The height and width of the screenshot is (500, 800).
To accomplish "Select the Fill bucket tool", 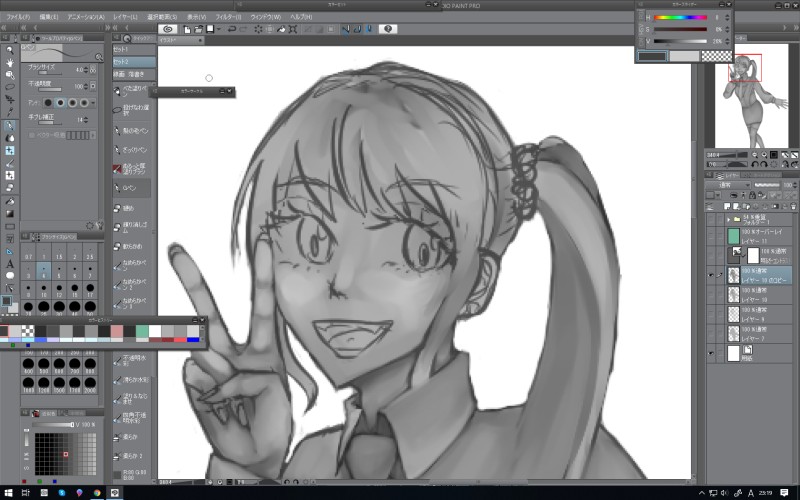I will pos(10,202).
